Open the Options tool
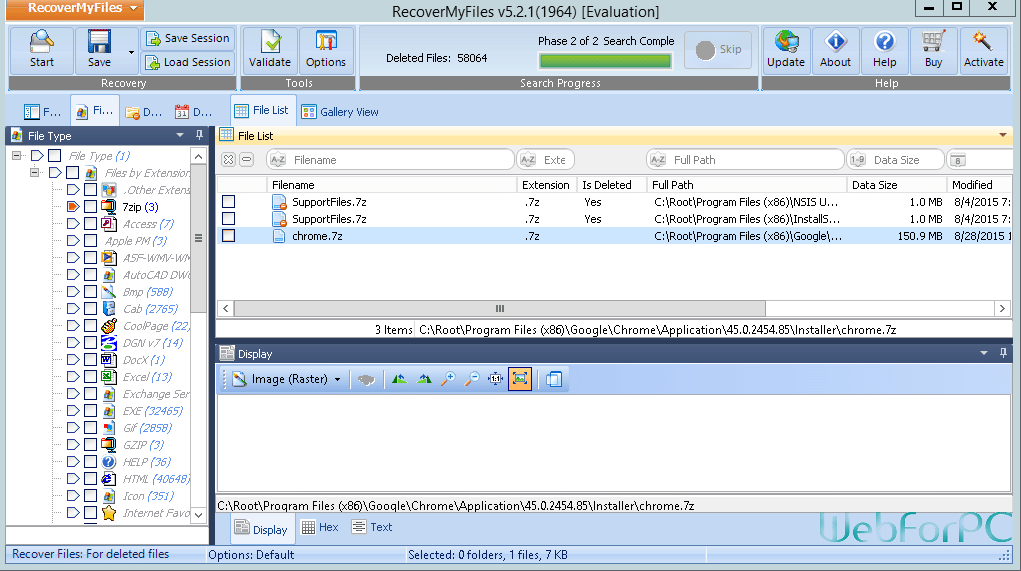This screenshot has width=1021, height=571. point(326,49)
